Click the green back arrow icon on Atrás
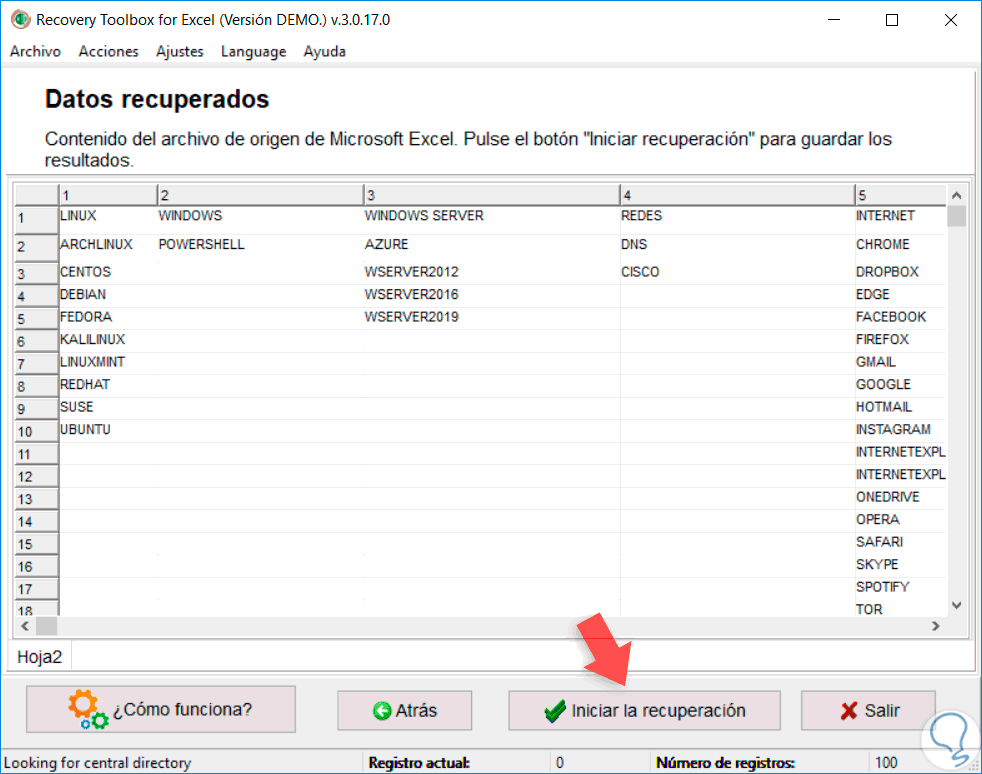 [382, 711]
